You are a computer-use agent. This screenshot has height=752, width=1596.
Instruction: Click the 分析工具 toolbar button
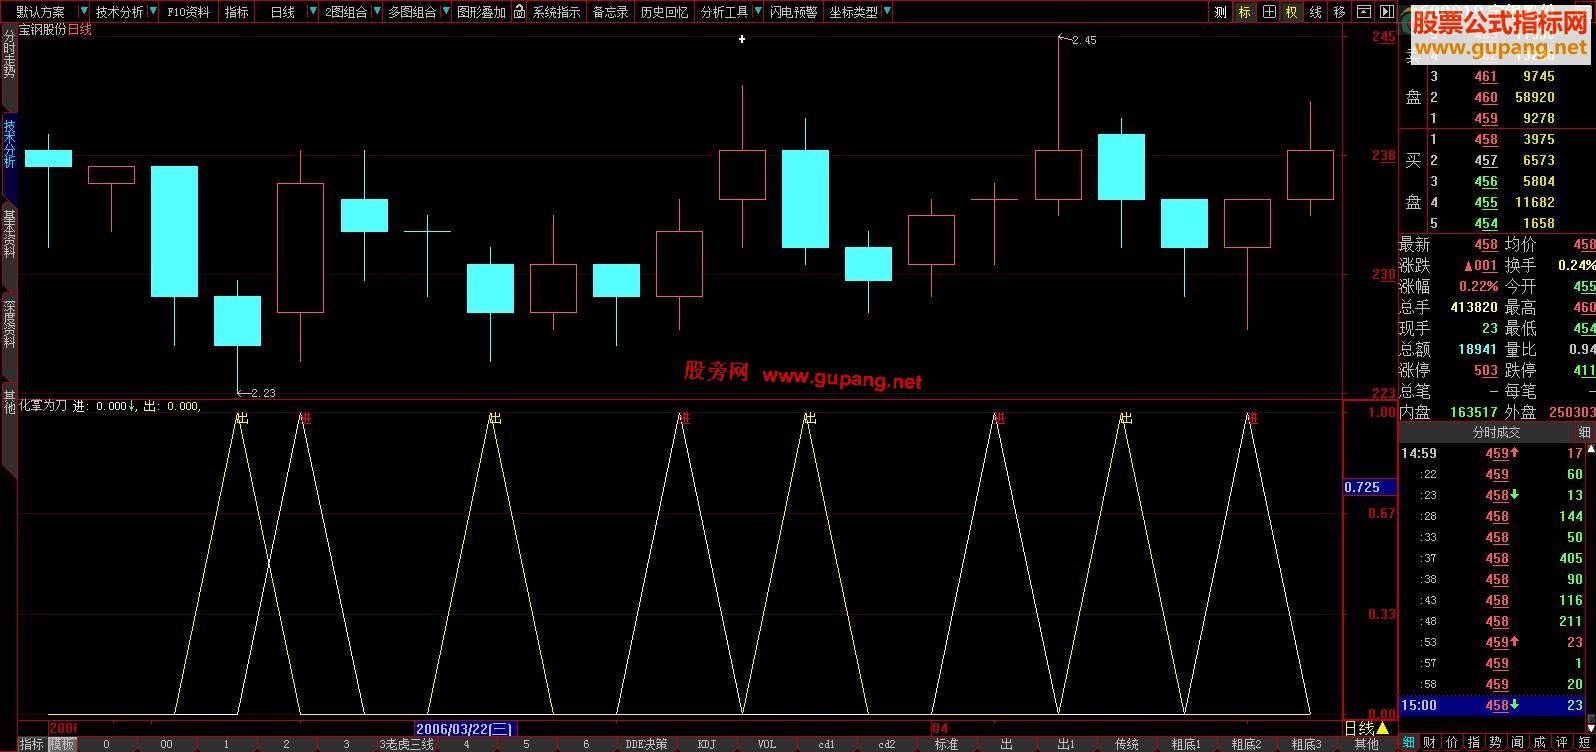(724, 12)
